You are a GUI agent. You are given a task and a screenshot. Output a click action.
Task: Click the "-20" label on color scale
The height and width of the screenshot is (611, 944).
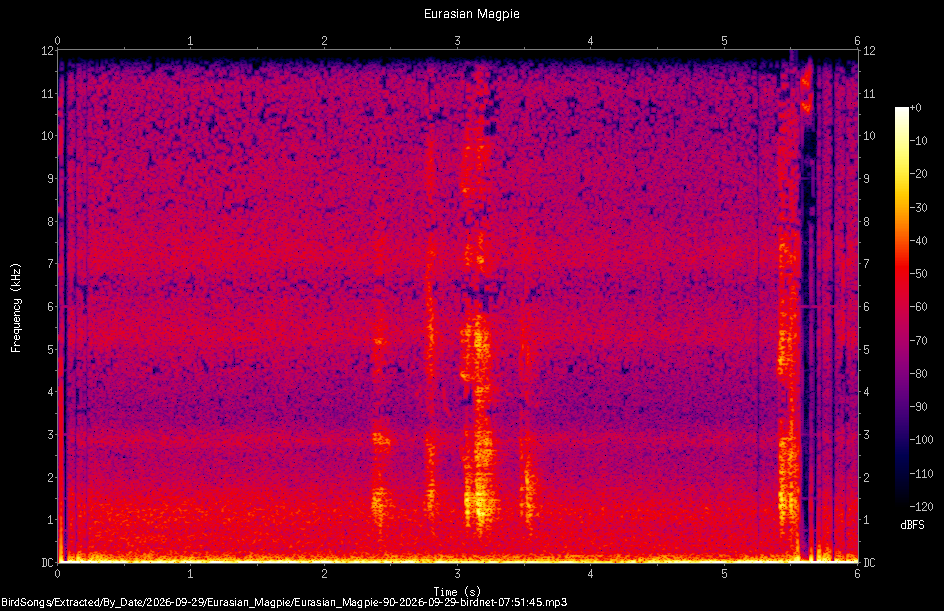click(918, 174)
